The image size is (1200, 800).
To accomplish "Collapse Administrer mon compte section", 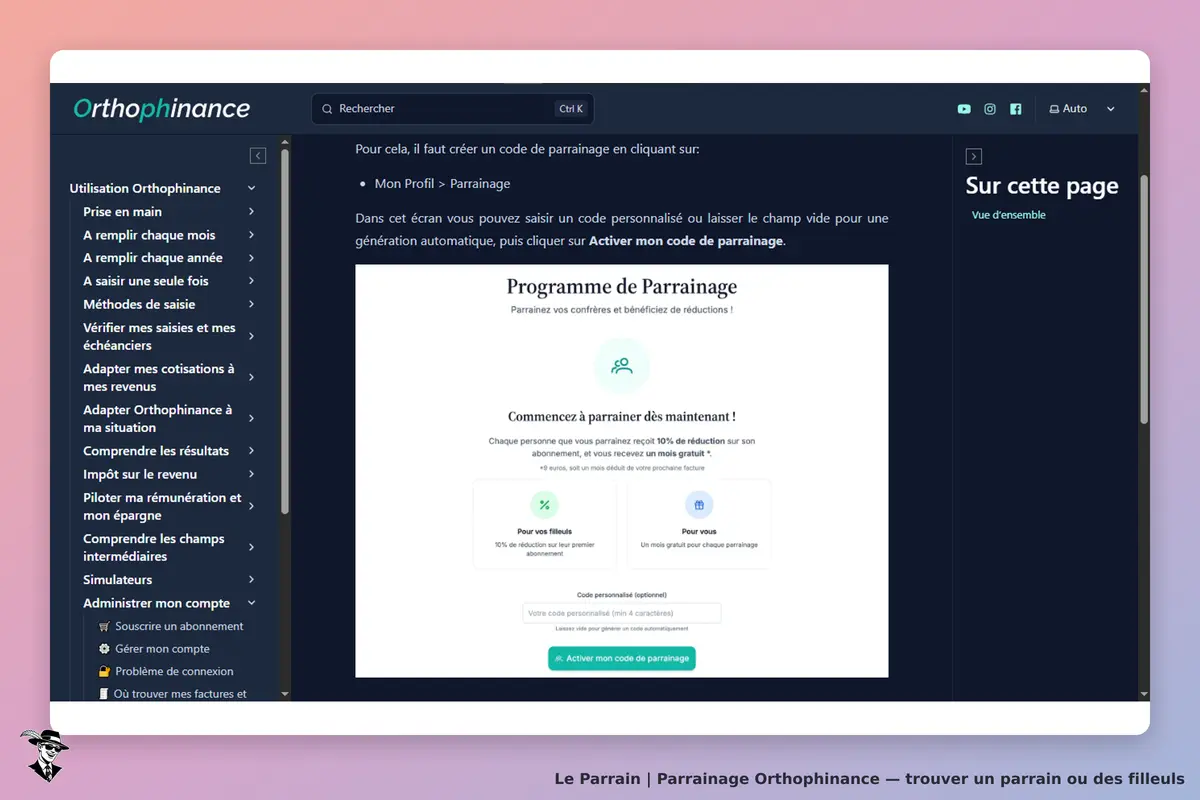I will pyautogui.click(x=252, y=603).
